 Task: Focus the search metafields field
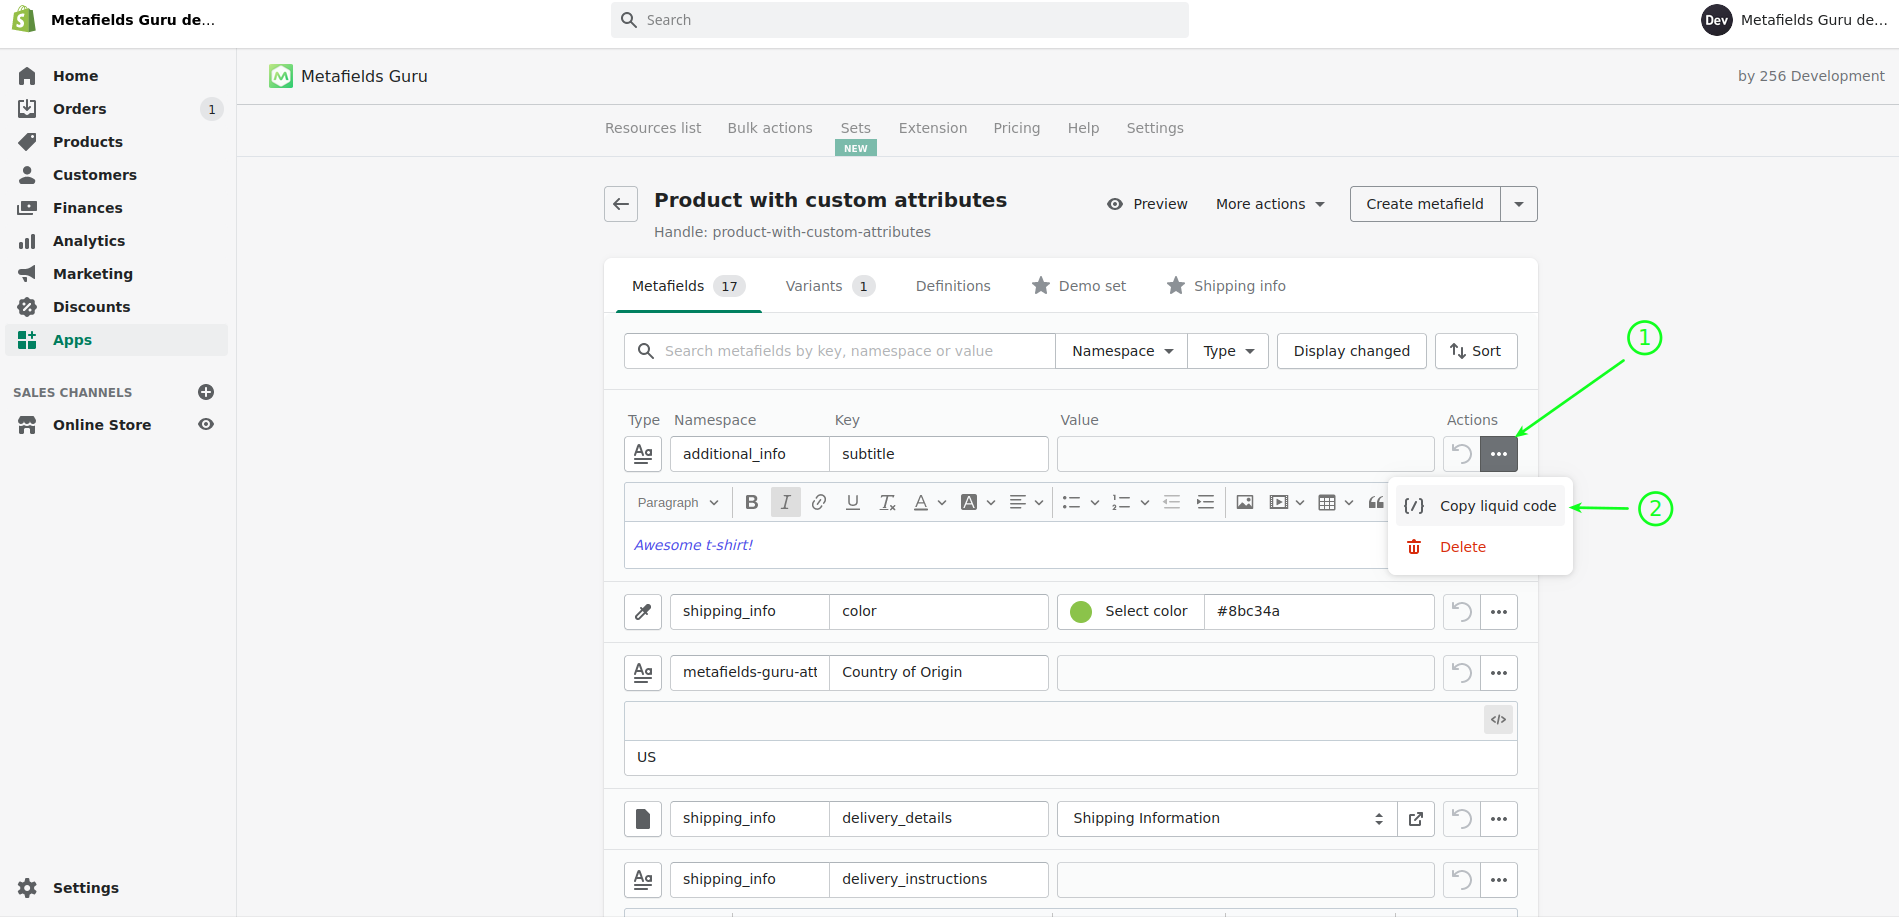click(840, 351)
